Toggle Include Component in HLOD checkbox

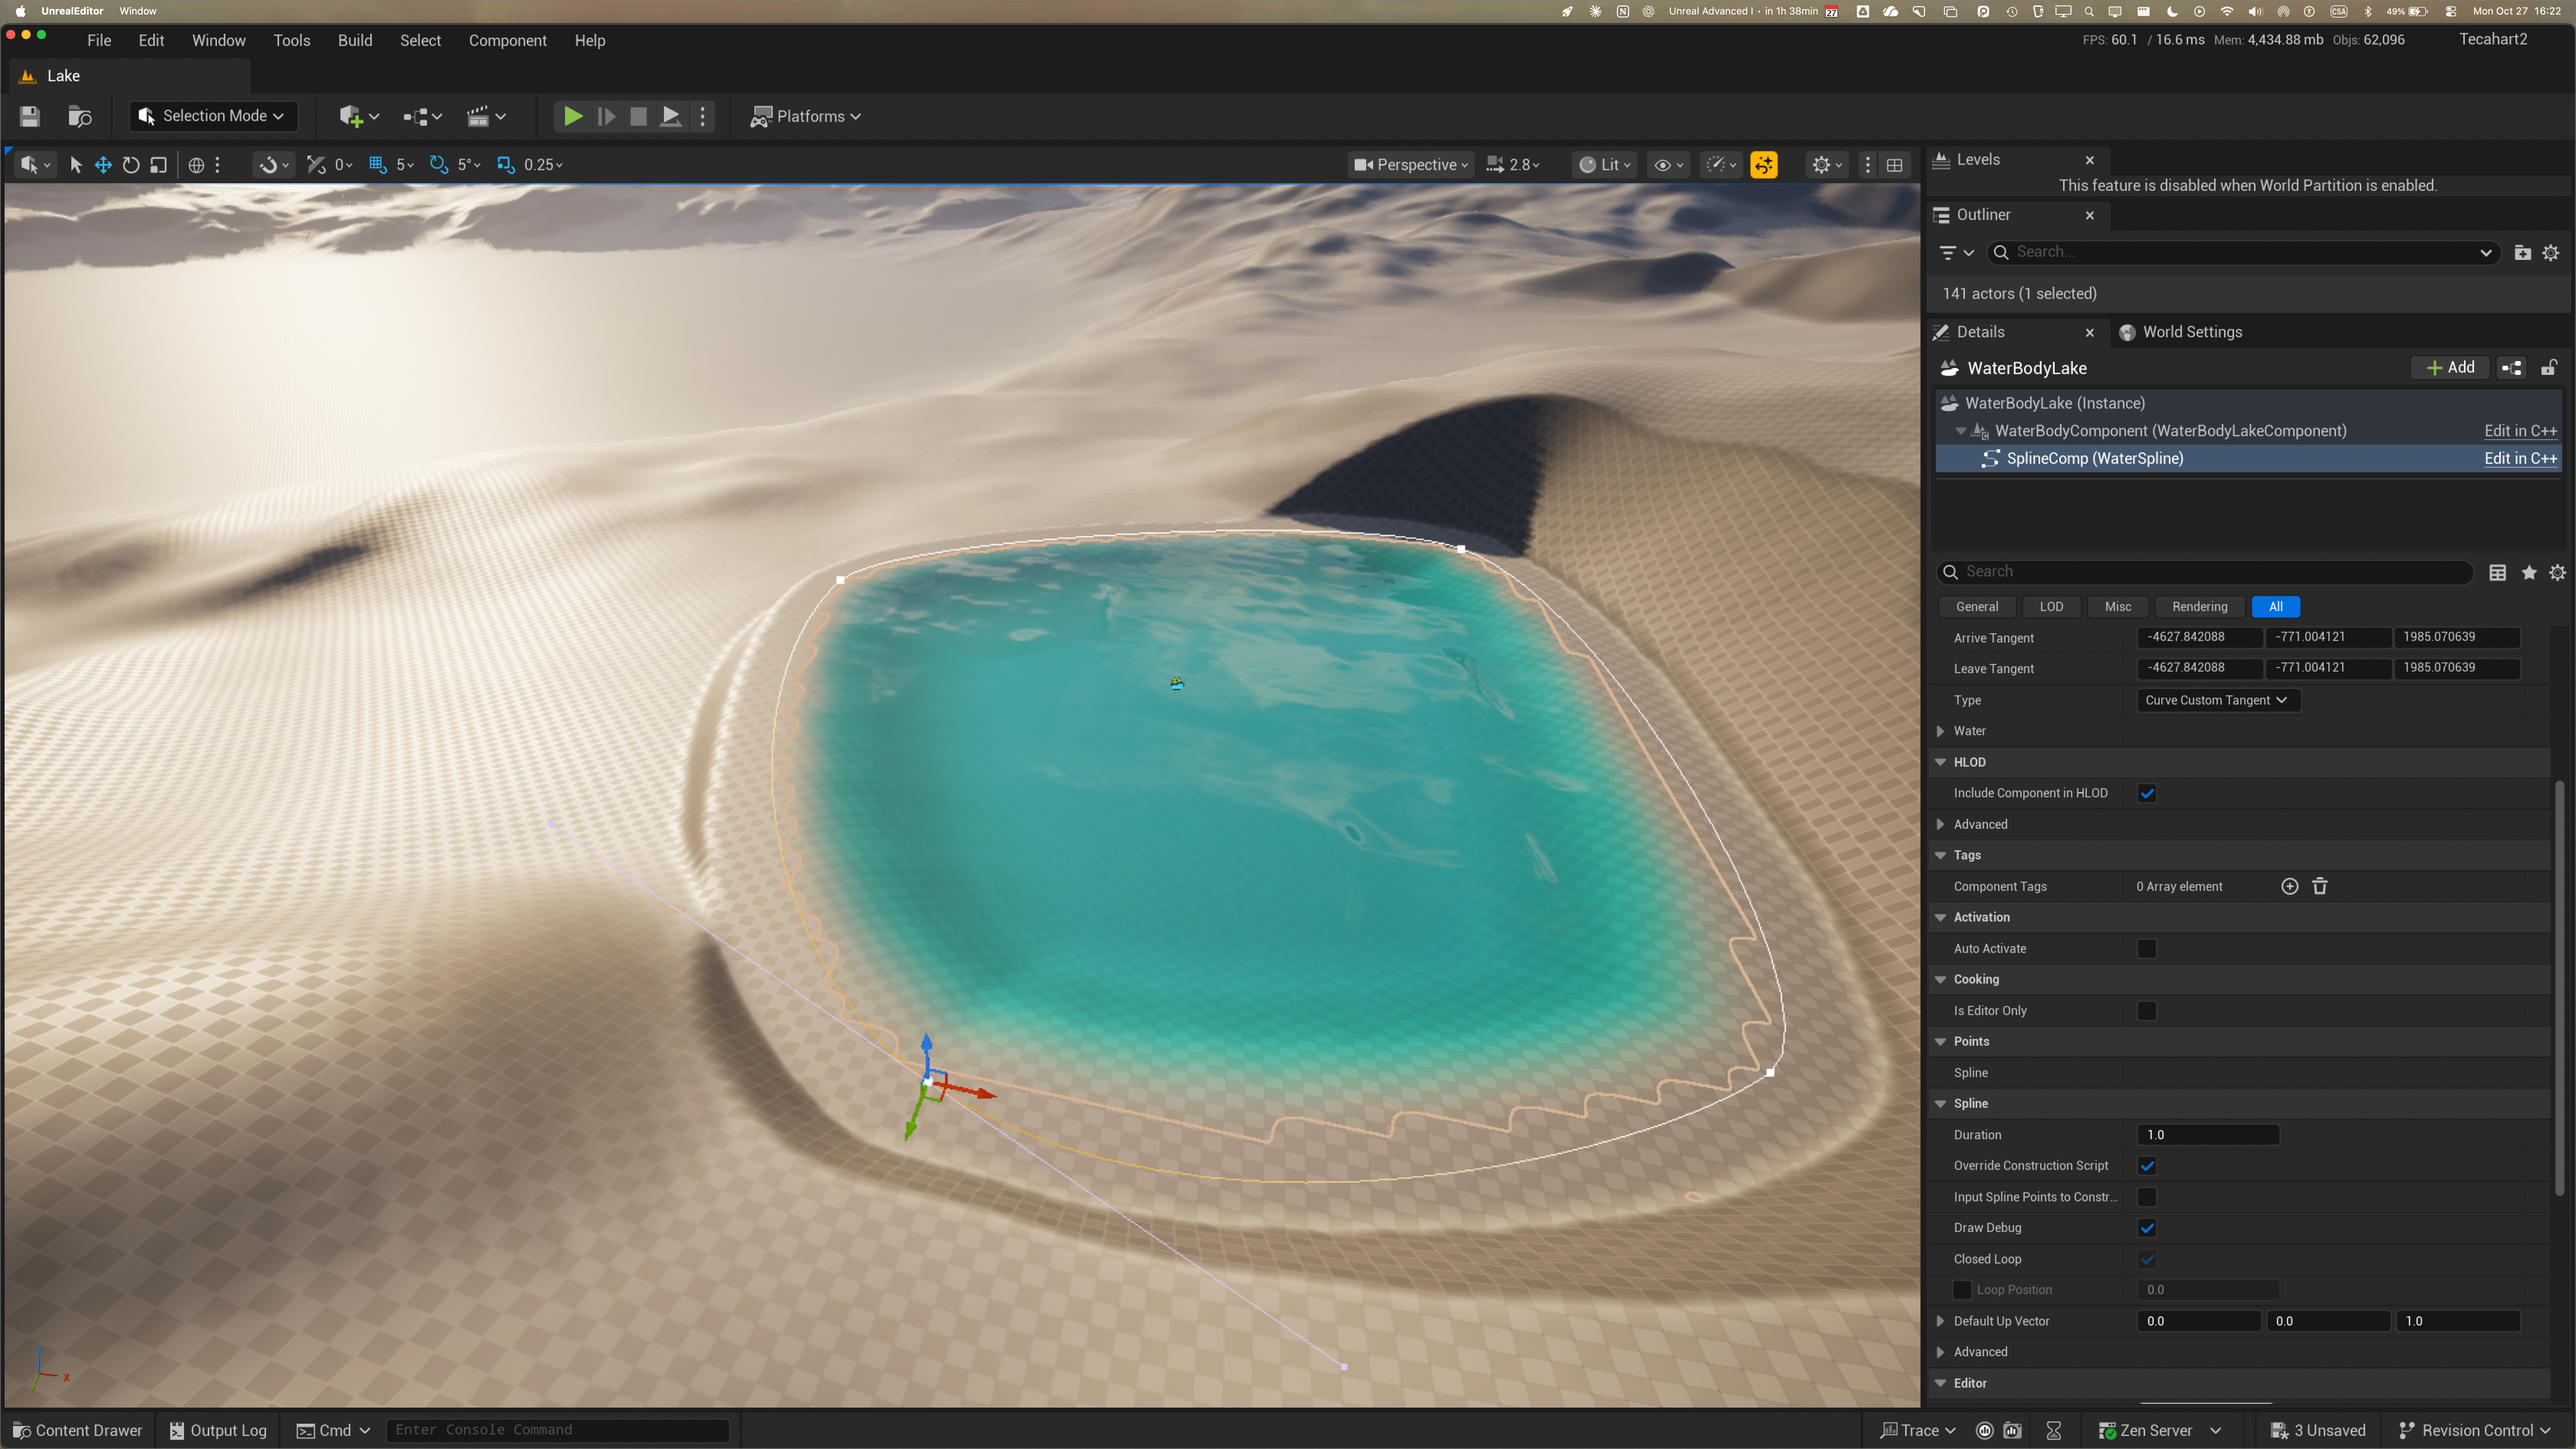(x=2147, y=794)
